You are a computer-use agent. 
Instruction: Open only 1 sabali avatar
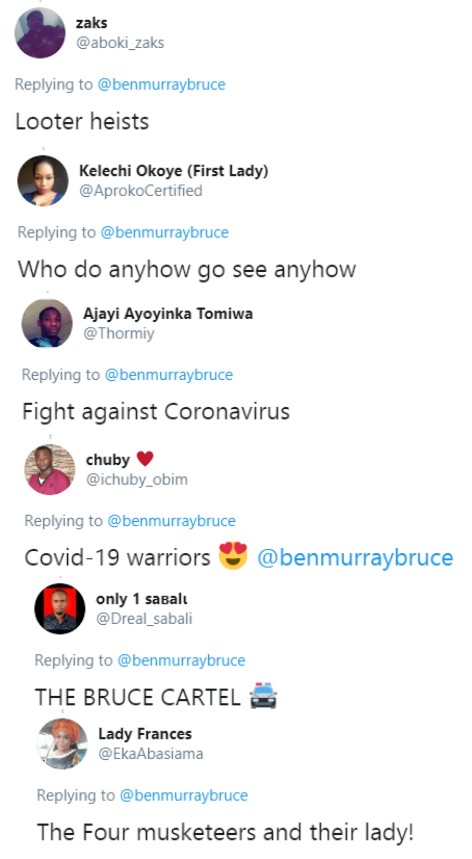[x=60, y=609]
